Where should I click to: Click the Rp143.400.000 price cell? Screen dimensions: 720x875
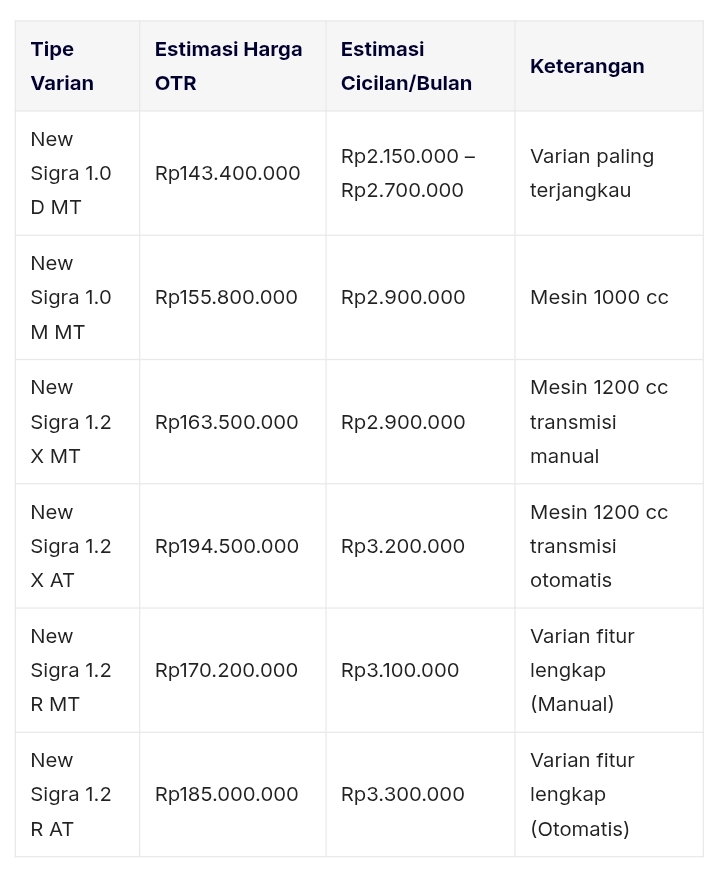pyautogui.click(x=227, y=173)
